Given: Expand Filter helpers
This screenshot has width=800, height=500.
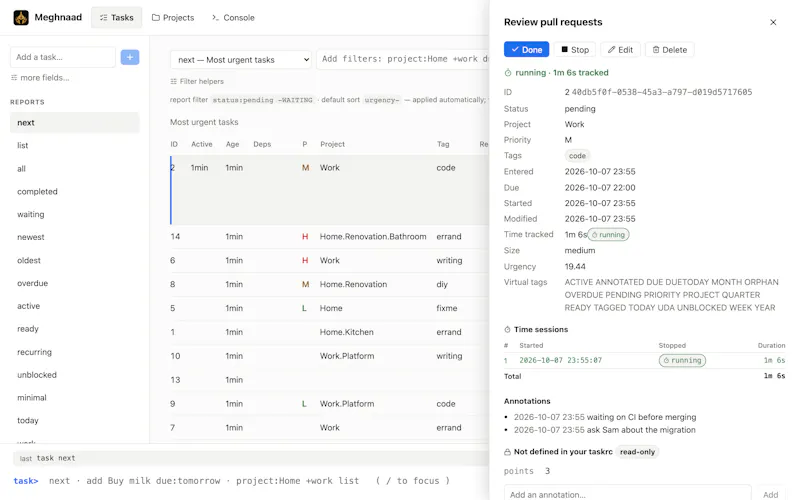Looking at the screenshot, I should 197,81.
